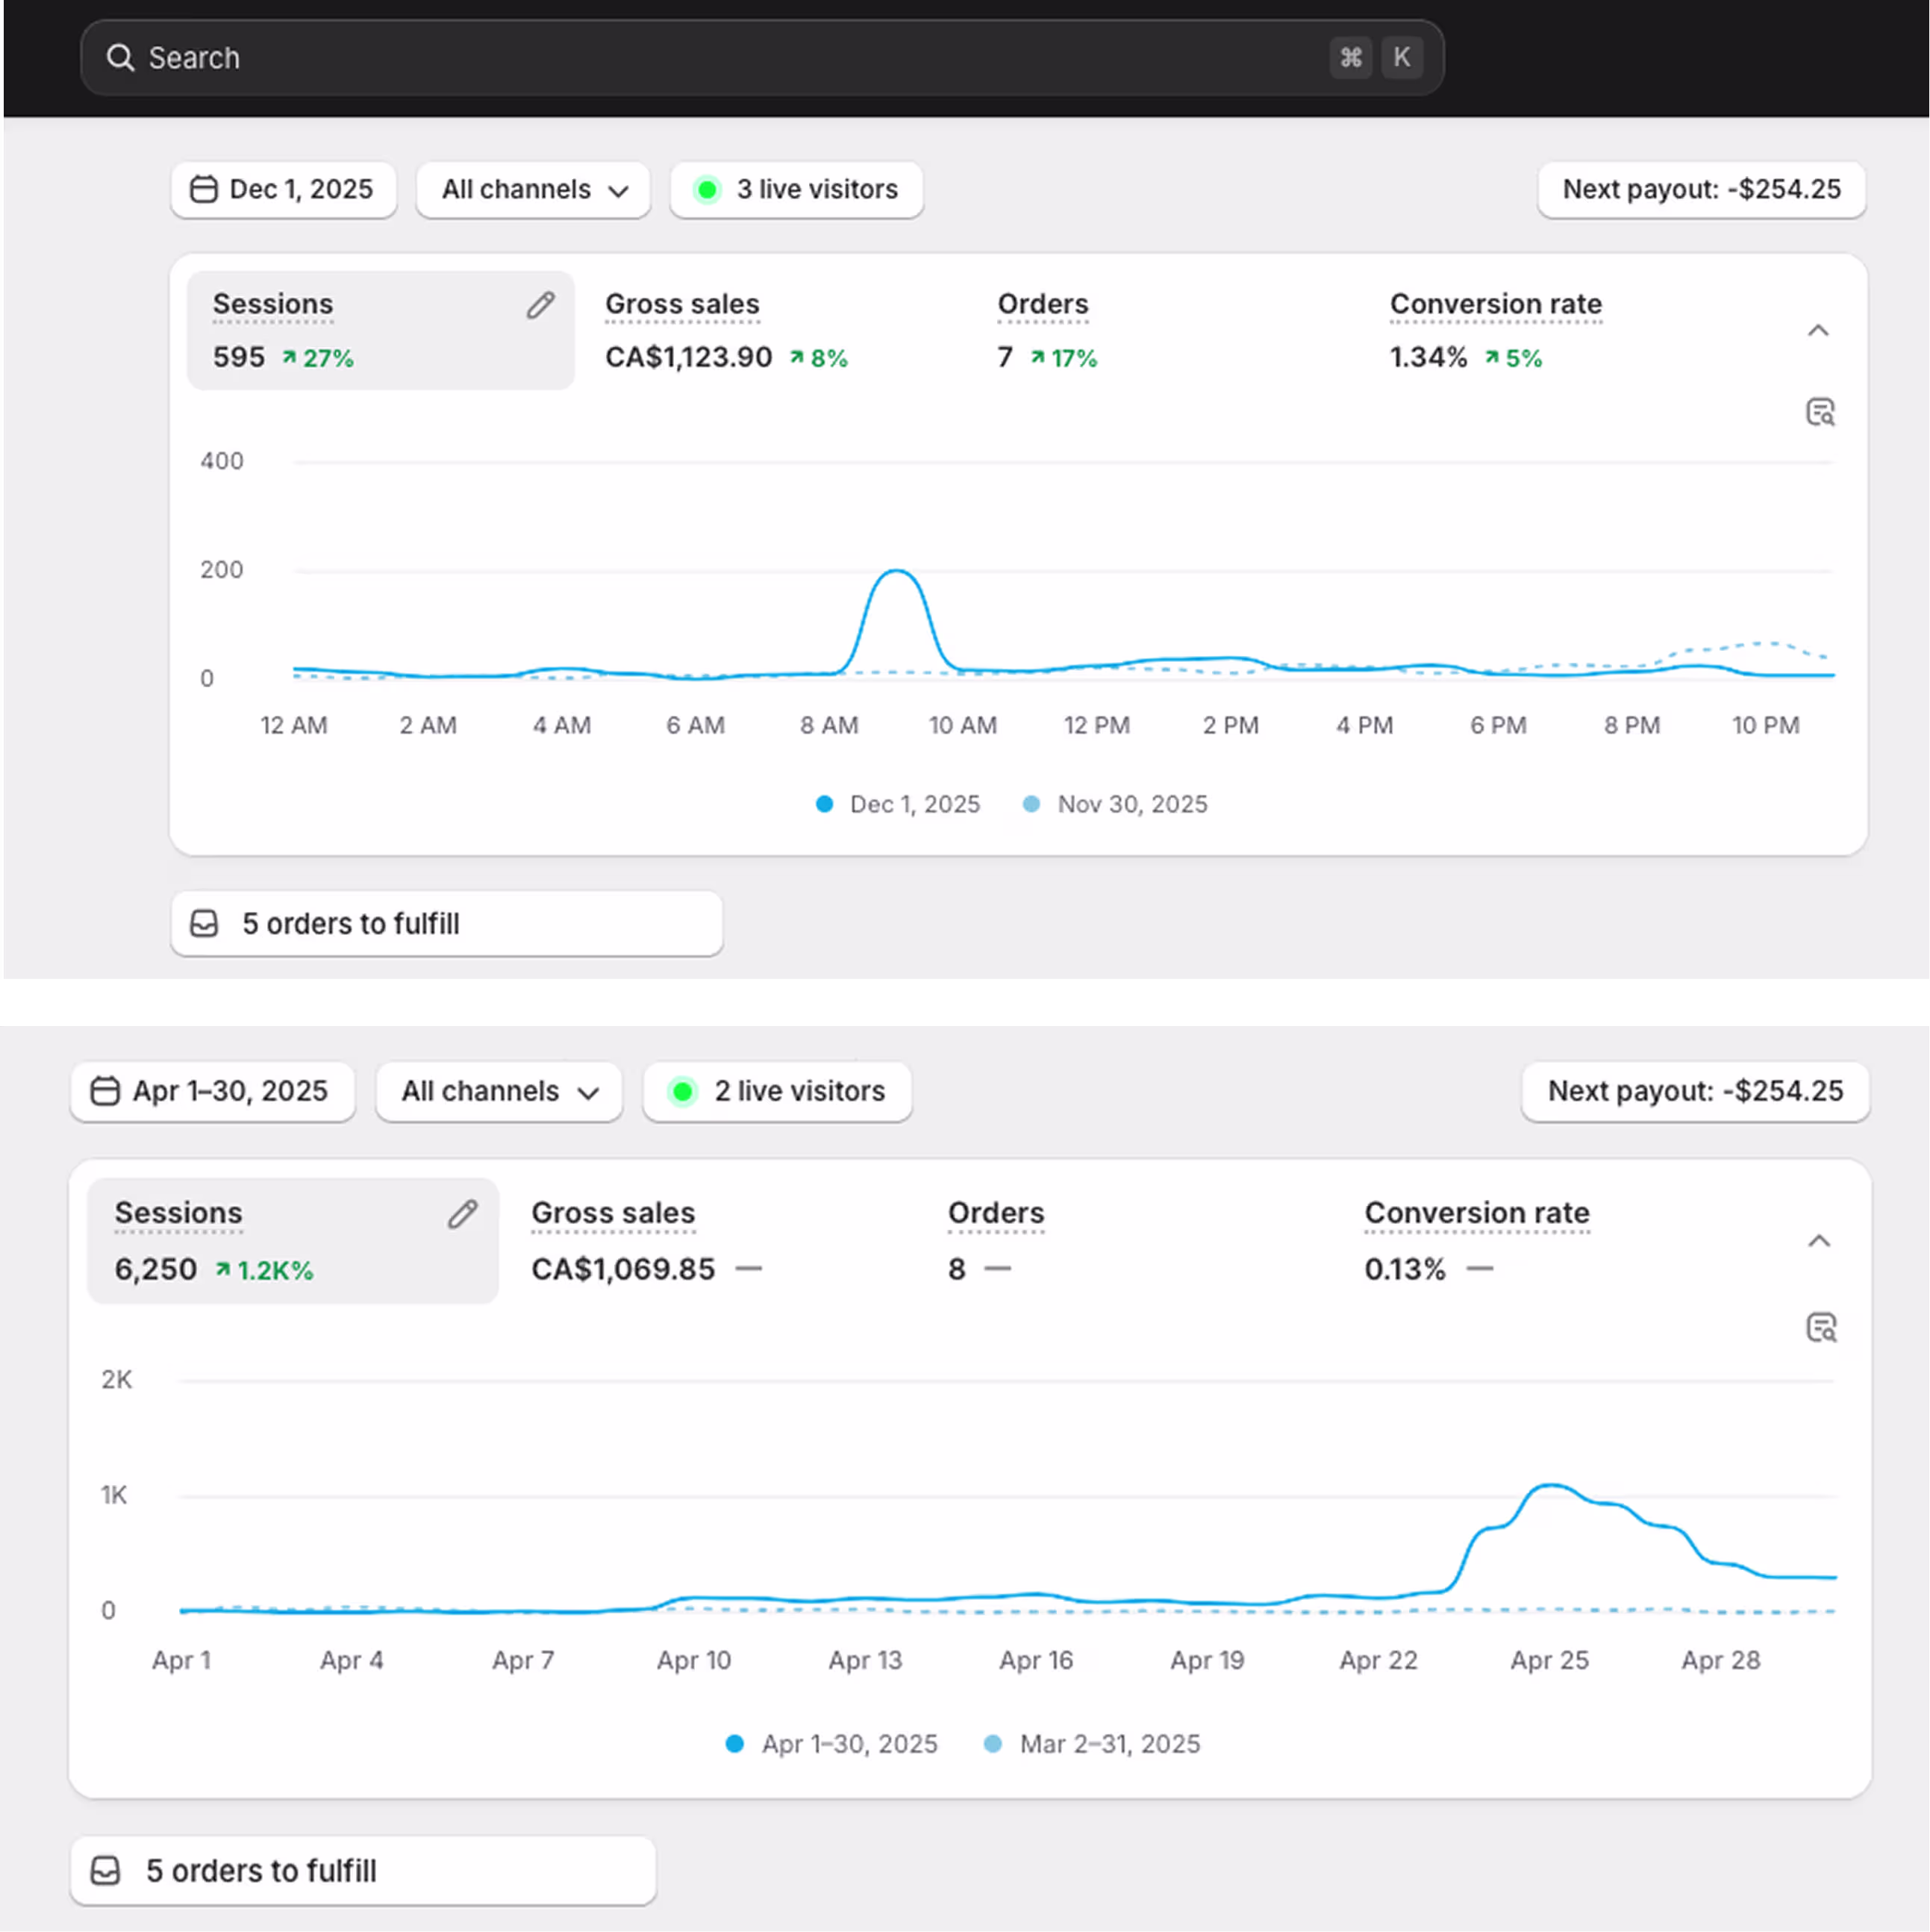Click the 3 live visitors button
This screenshot has width=1930, height=1932.
pos(796,189)
